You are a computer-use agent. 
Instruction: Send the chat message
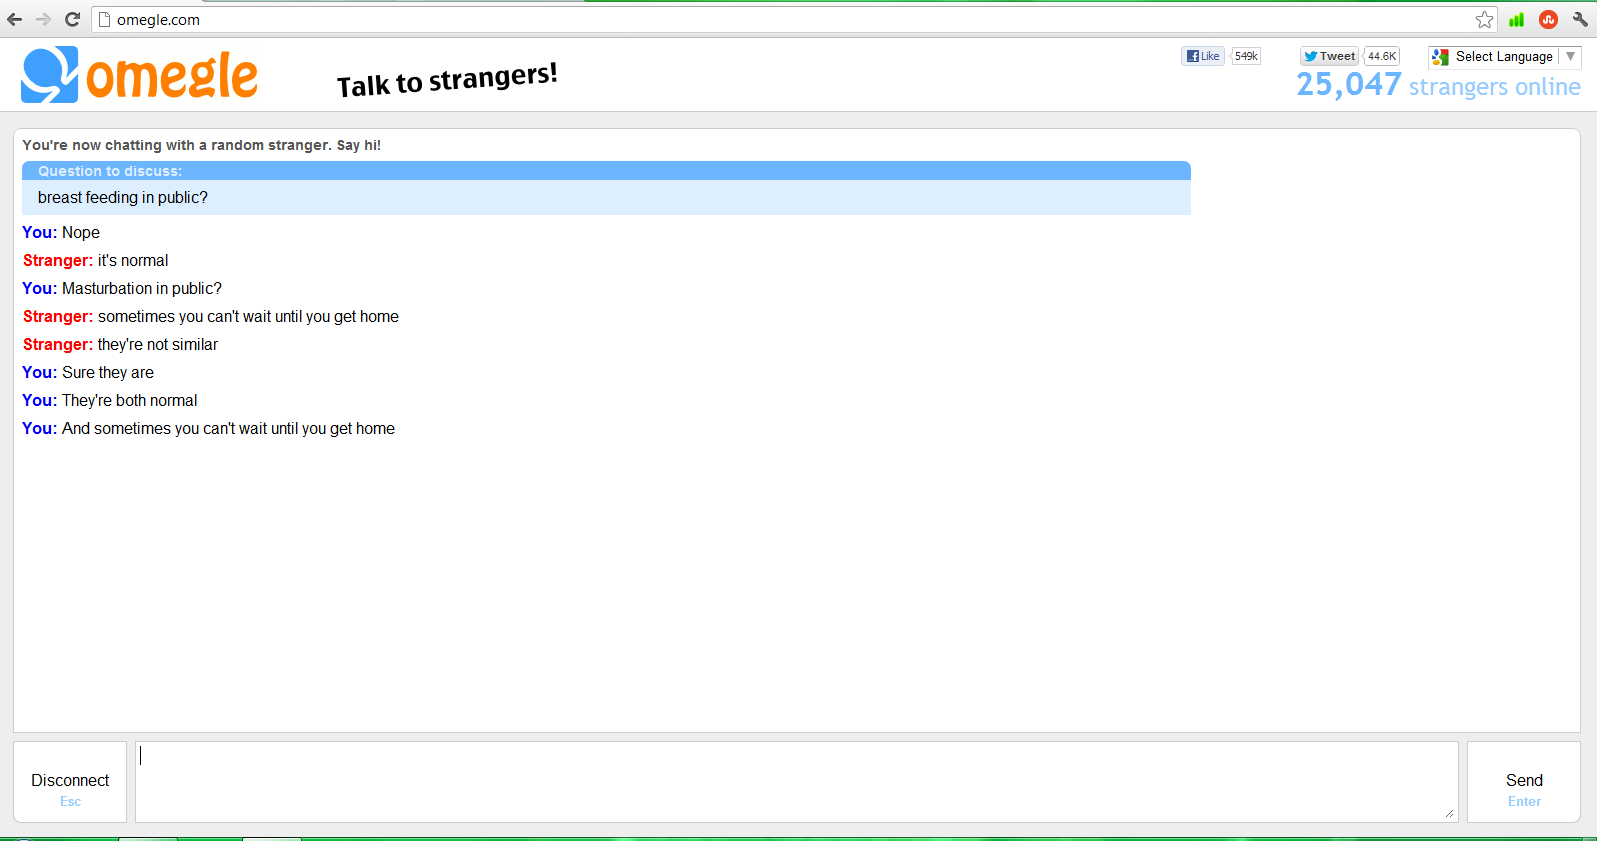[x=1524, y=782]
